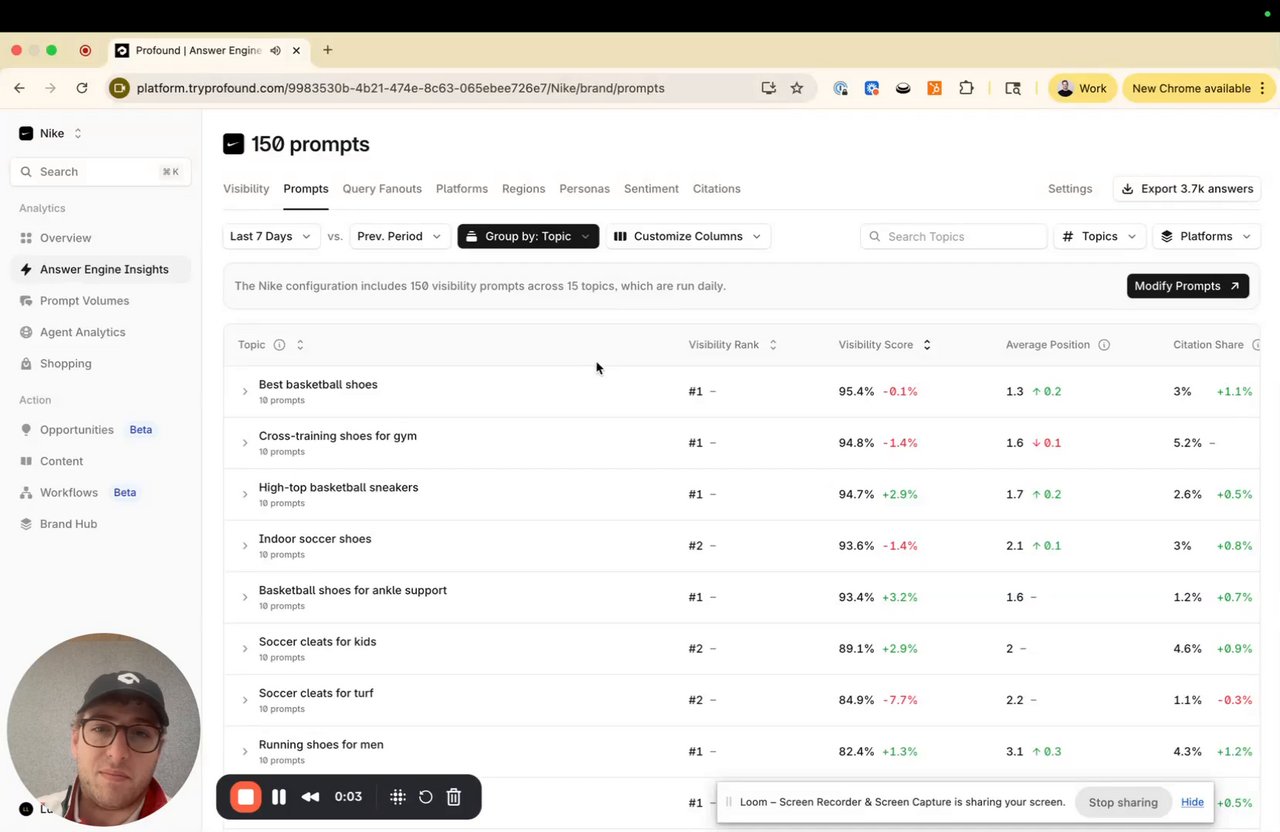This screenshot has height=832, width=1280.
Task: Click the Work profile button
Action: (x=1082, y=88)
